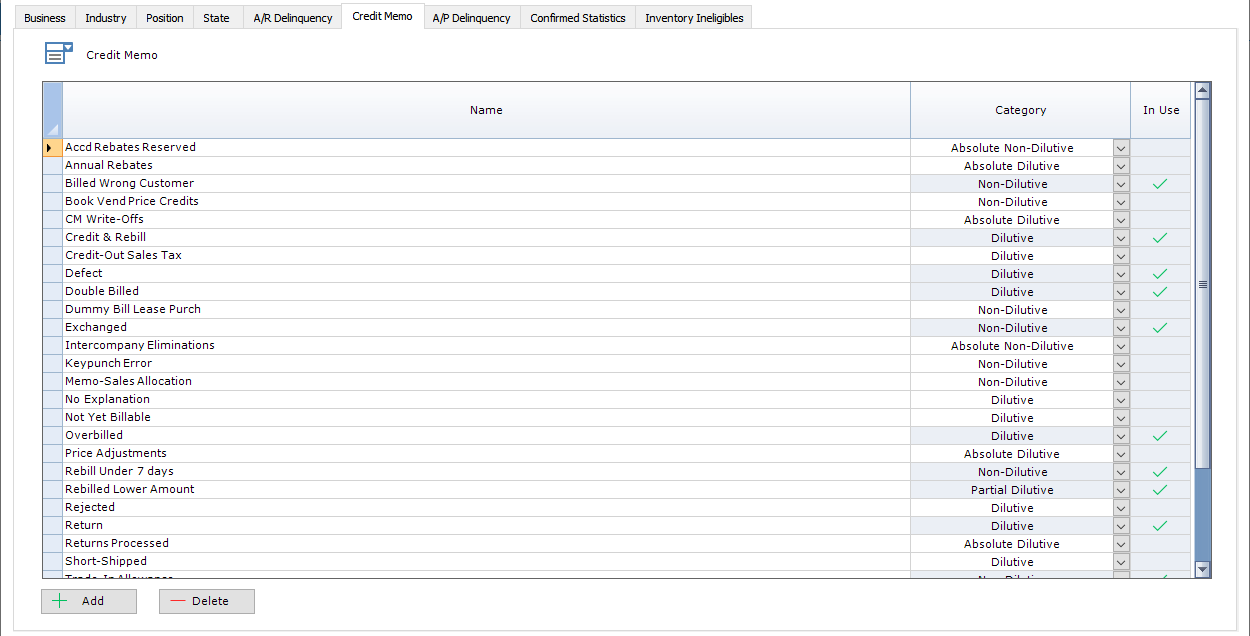Click the Credit Memo page icon
The width and height of the screenshot is (1250, 636).
point(58,52)
